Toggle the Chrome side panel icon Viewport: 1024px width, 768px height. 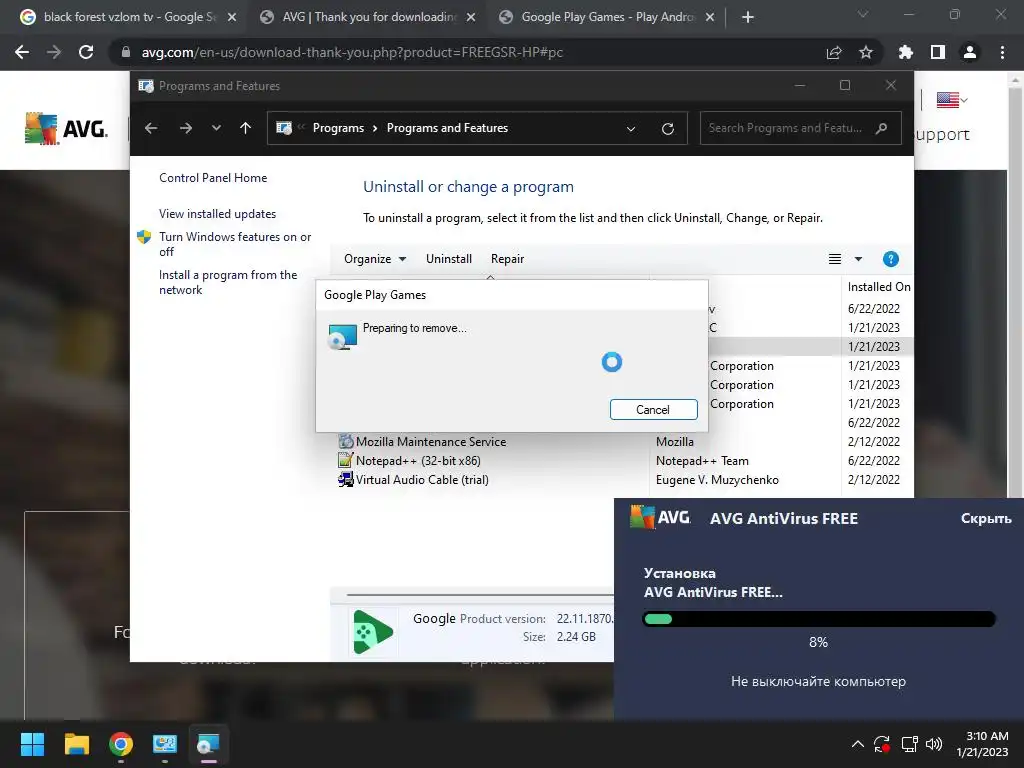coord(937,52)
